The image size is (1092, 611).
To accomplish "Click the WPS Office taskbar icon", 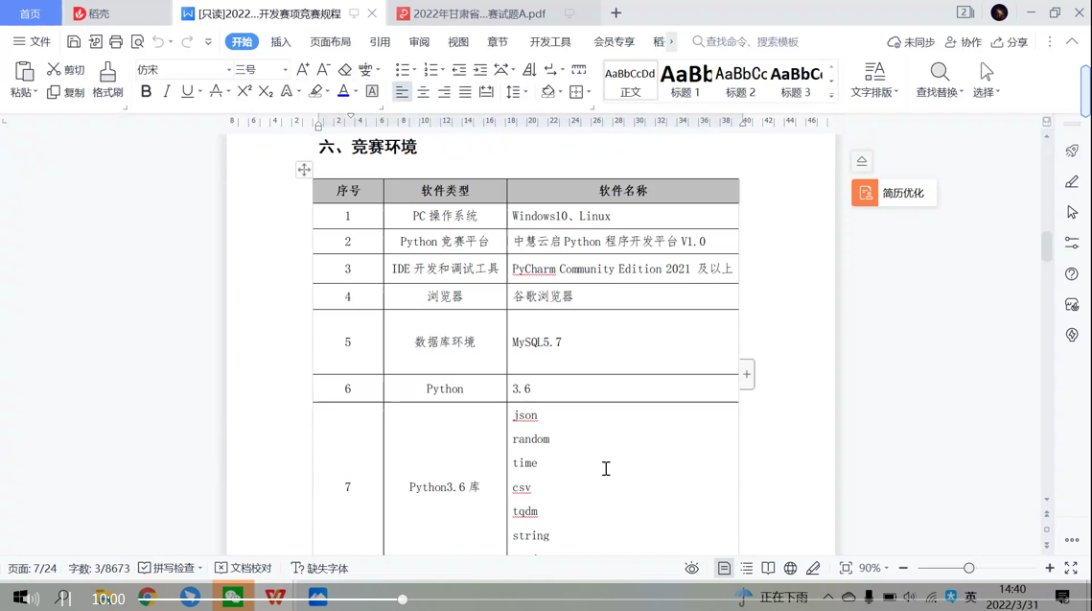I will (275, 597).
